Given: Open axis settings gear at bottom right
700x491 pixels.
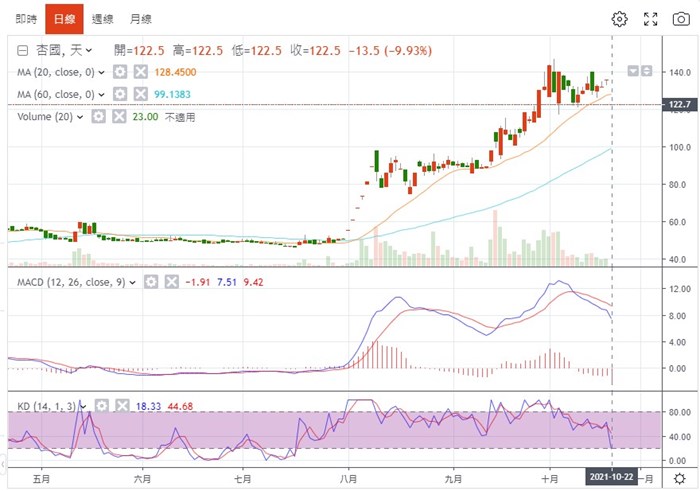Looking at the screenshot, I should coord(679,479).
